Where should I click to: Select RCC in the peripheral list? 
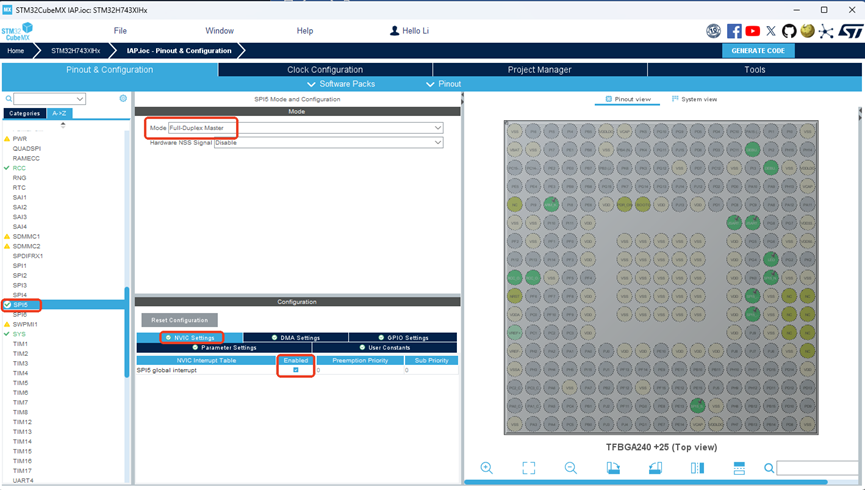tap(19, 168)
